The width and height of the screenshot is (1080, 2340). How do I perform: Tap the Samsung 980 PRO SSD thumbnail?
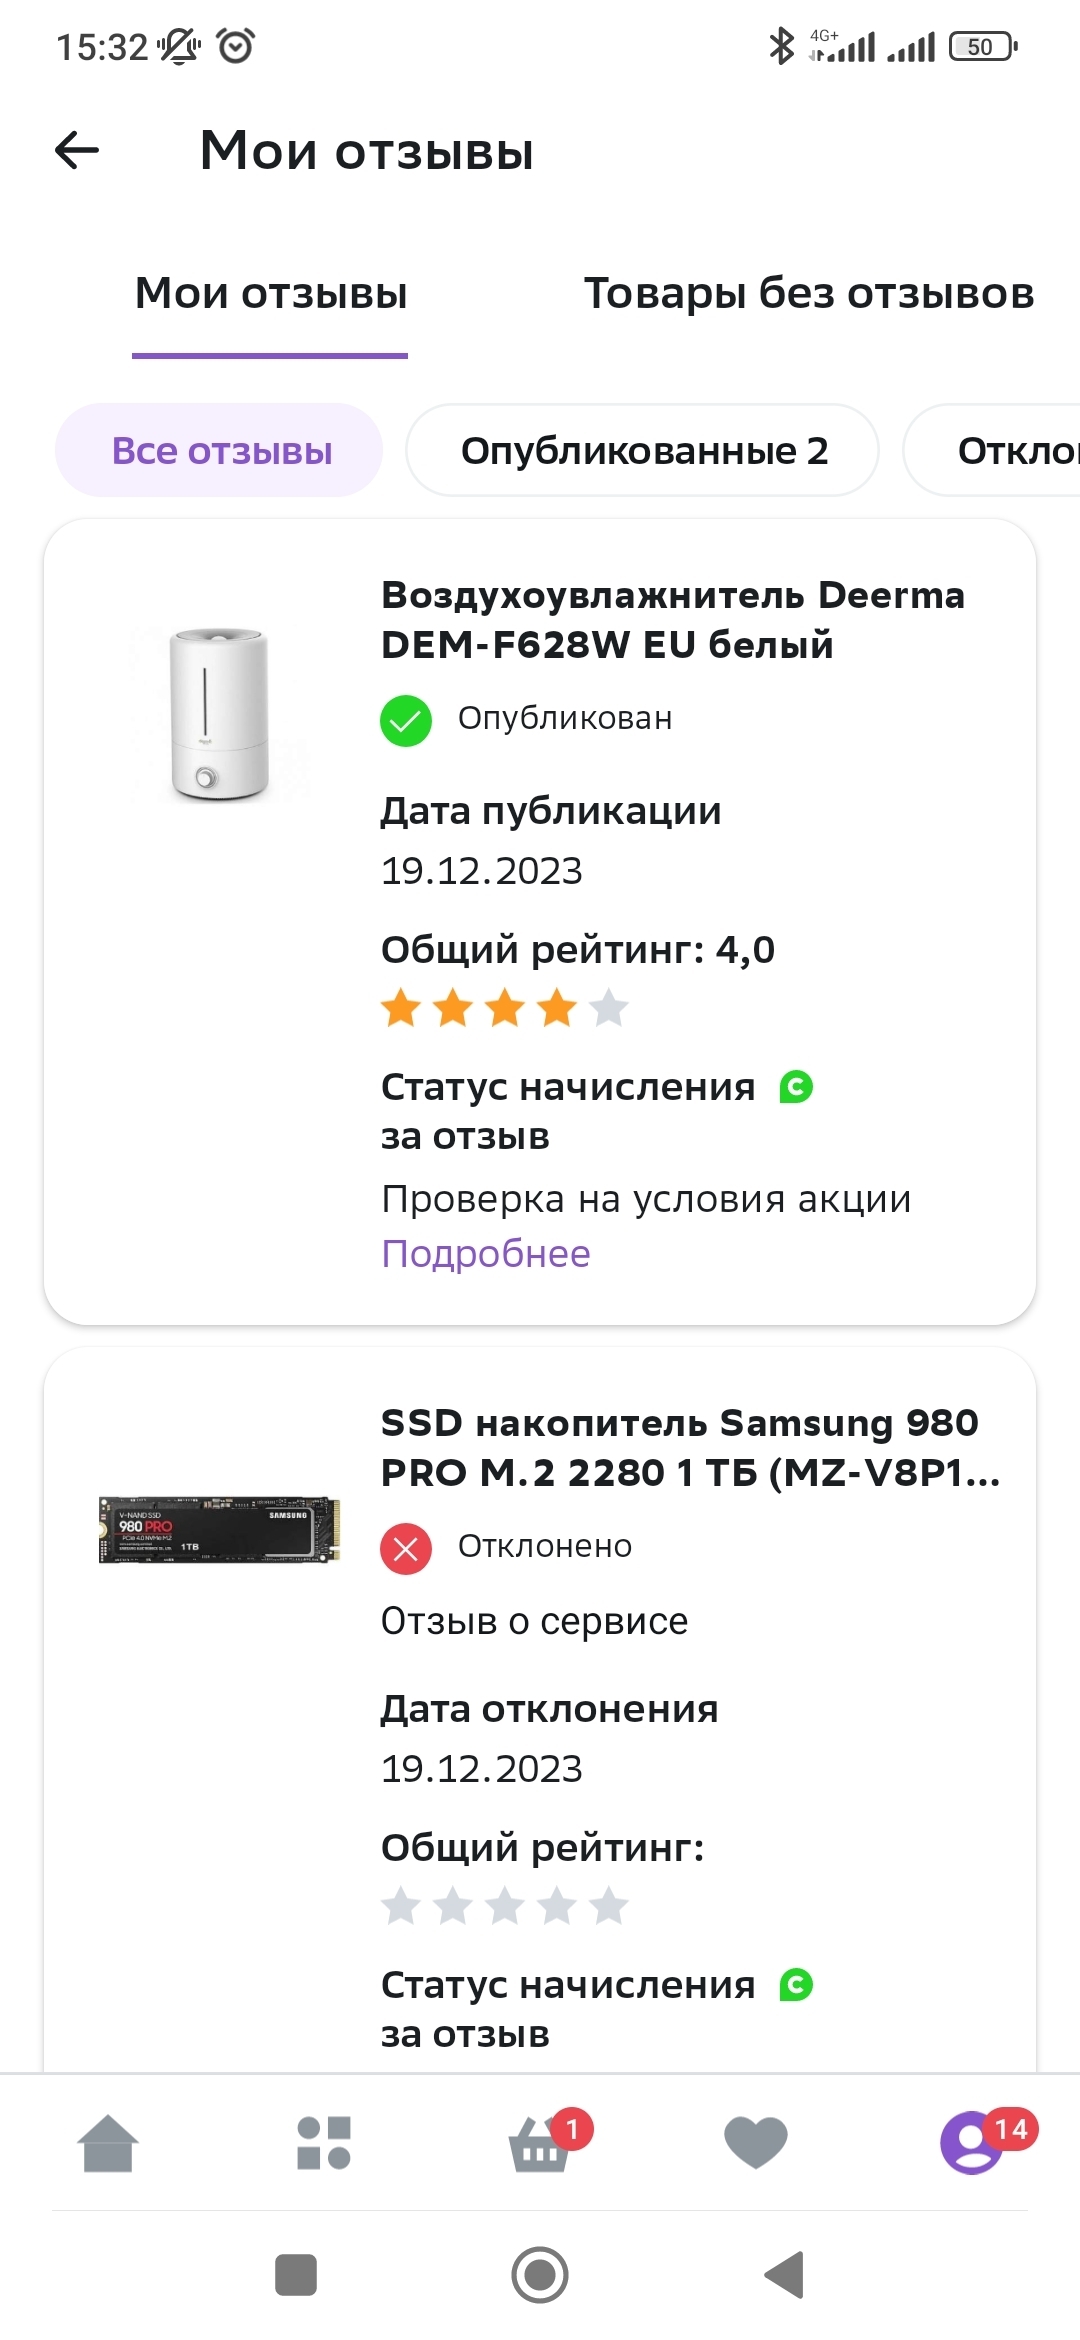[219, 1530]
